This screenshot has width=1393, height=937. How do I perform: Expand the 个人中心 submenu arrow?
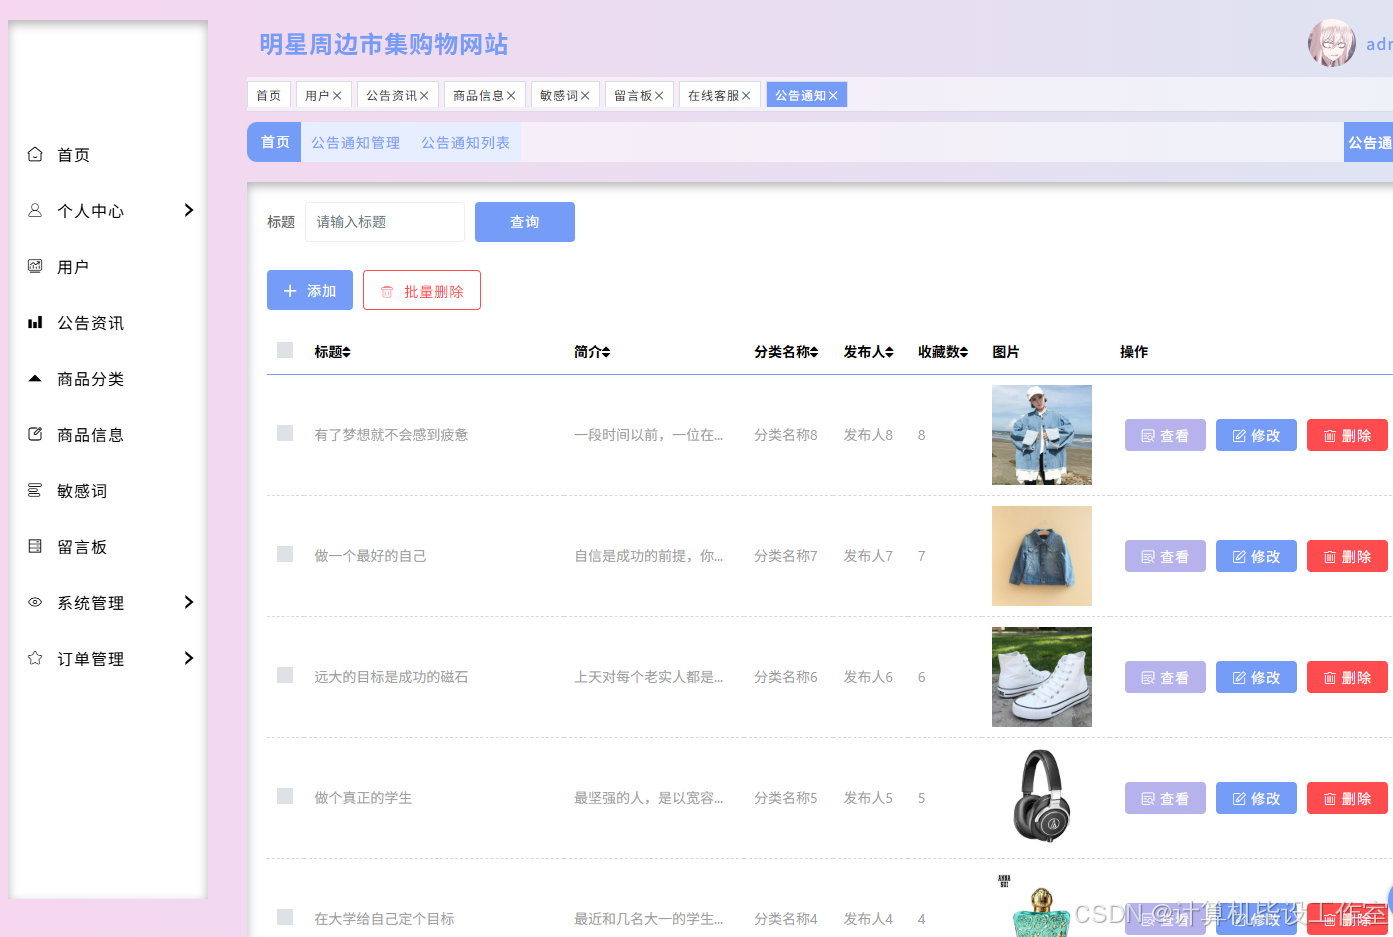[189, 210]
